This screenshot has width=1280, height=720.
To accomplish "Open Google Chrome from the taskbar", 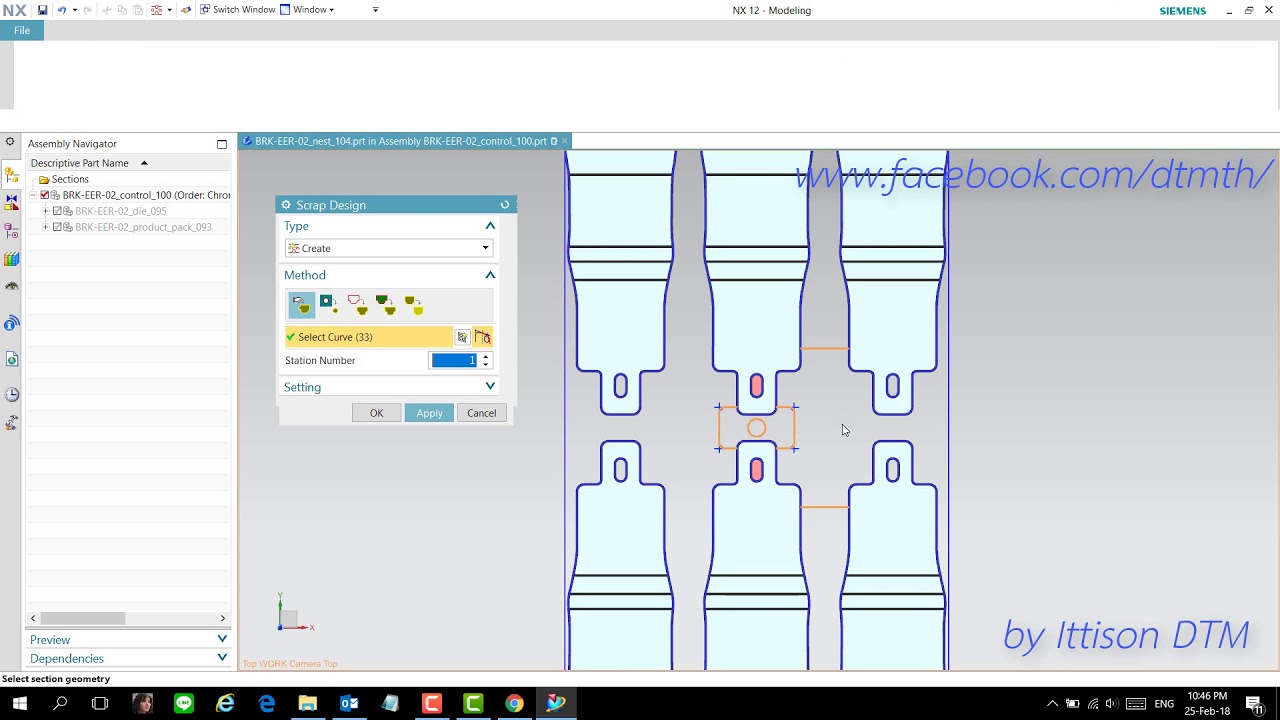I will click(514, 704).
